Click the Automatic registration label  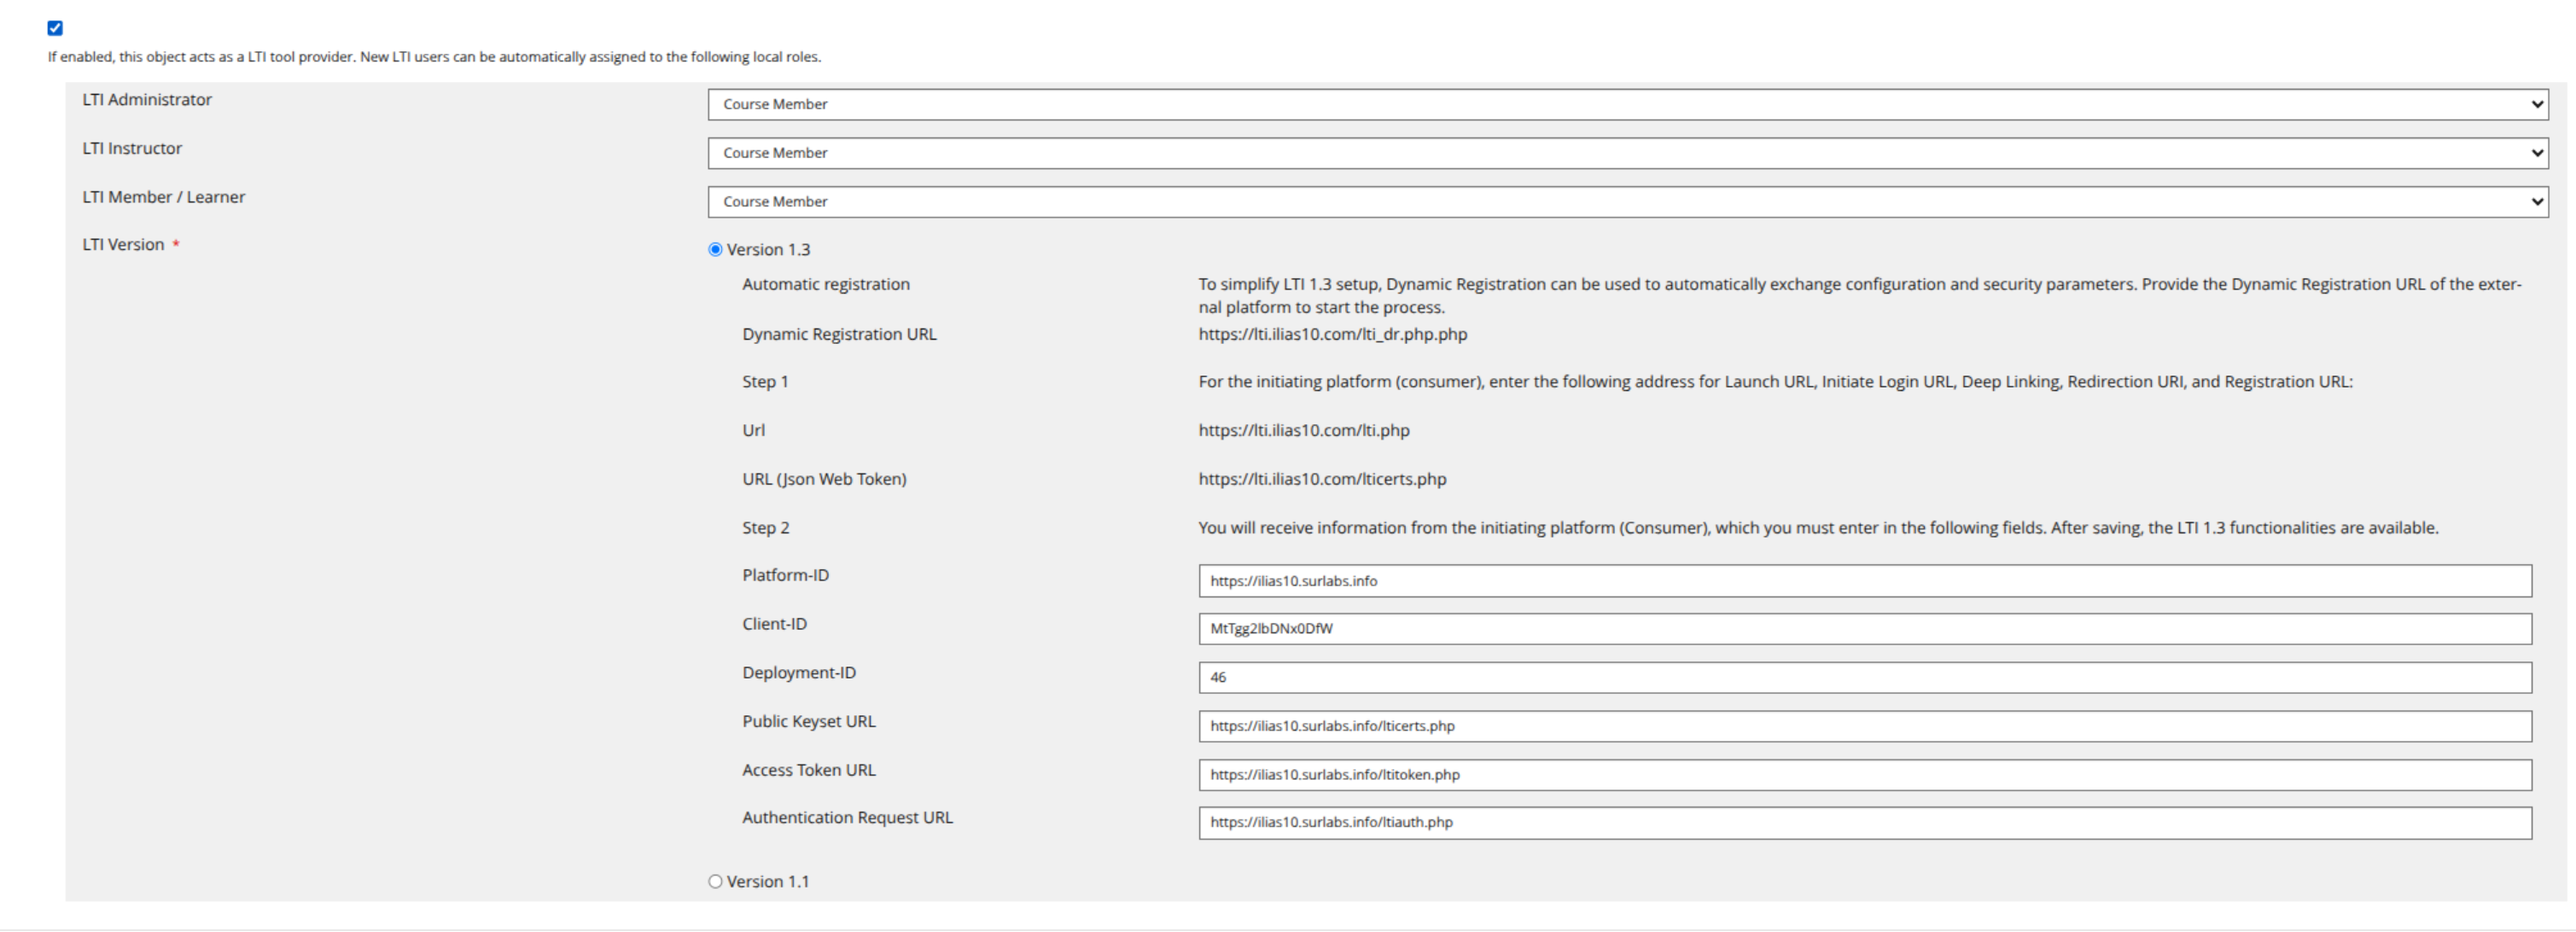[825, 284]
